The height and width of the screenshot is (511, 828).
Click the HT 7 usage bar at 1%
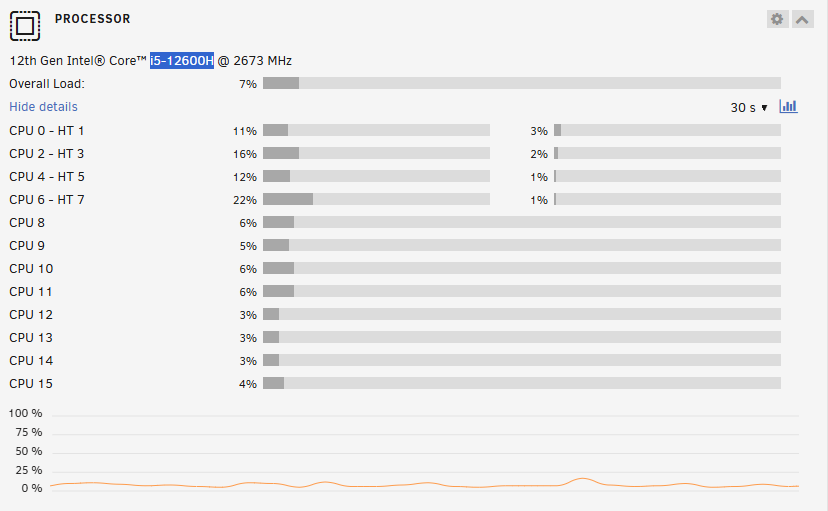(667, 200)
